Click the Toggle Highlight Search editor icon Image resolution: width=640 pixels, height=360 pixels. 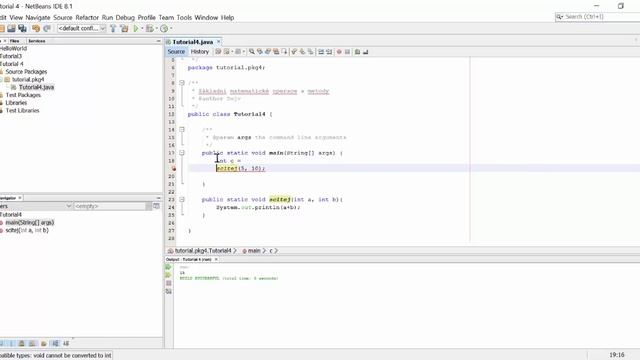pyautogui.click(x=276, y=51)
